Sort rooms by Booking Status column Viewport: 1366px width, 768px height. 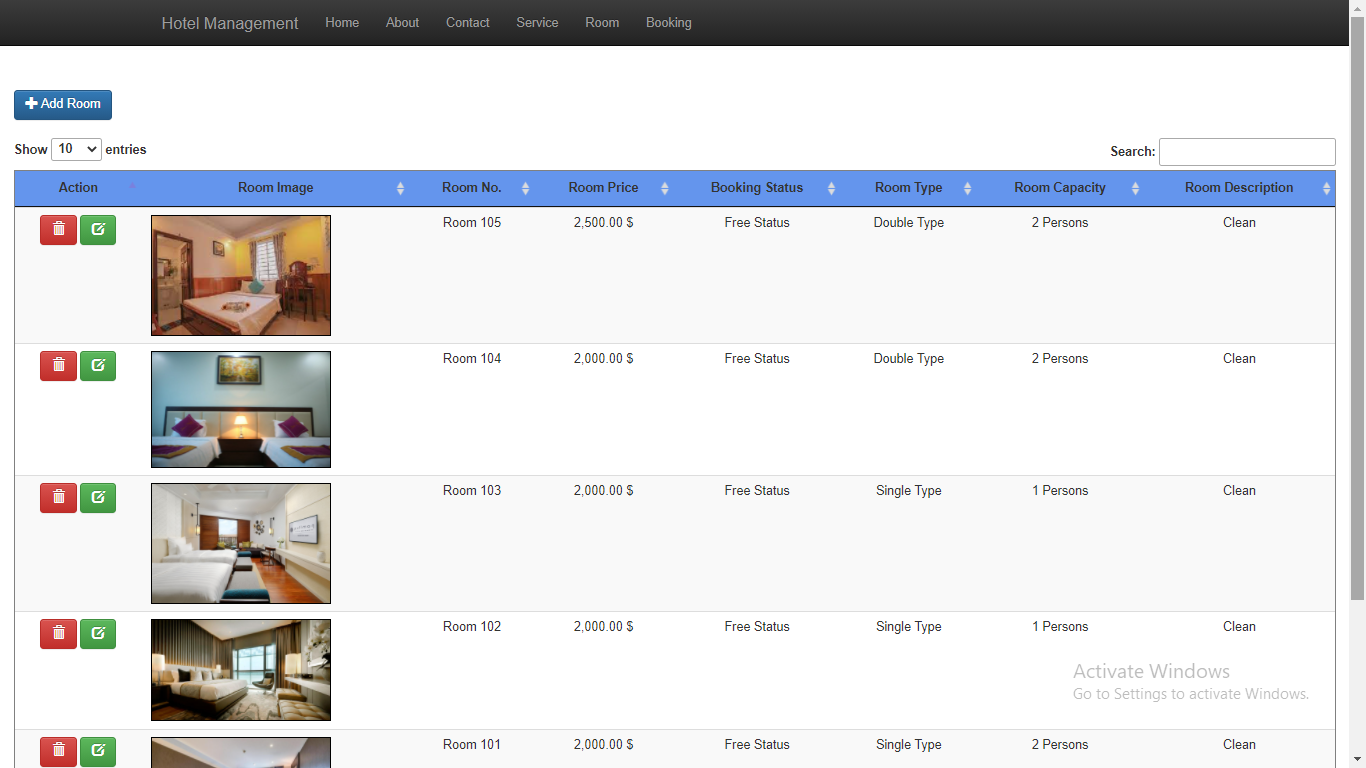(757, 187)
